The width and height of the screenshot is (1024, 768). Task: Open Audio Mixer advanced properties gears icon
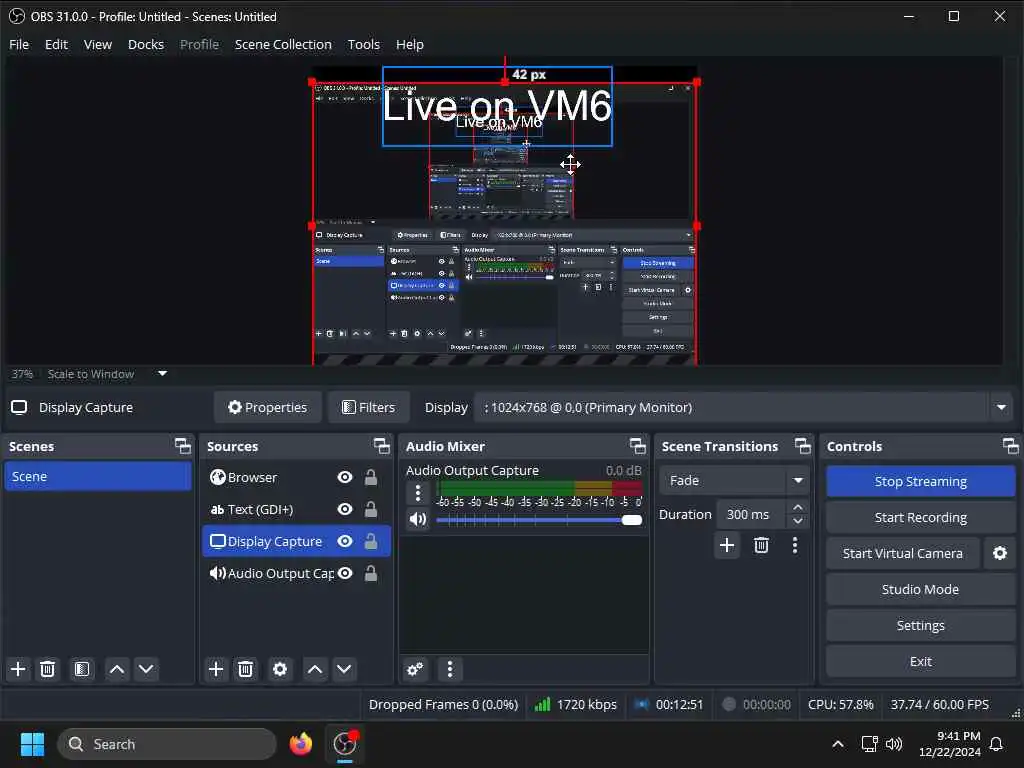(415, 669)
